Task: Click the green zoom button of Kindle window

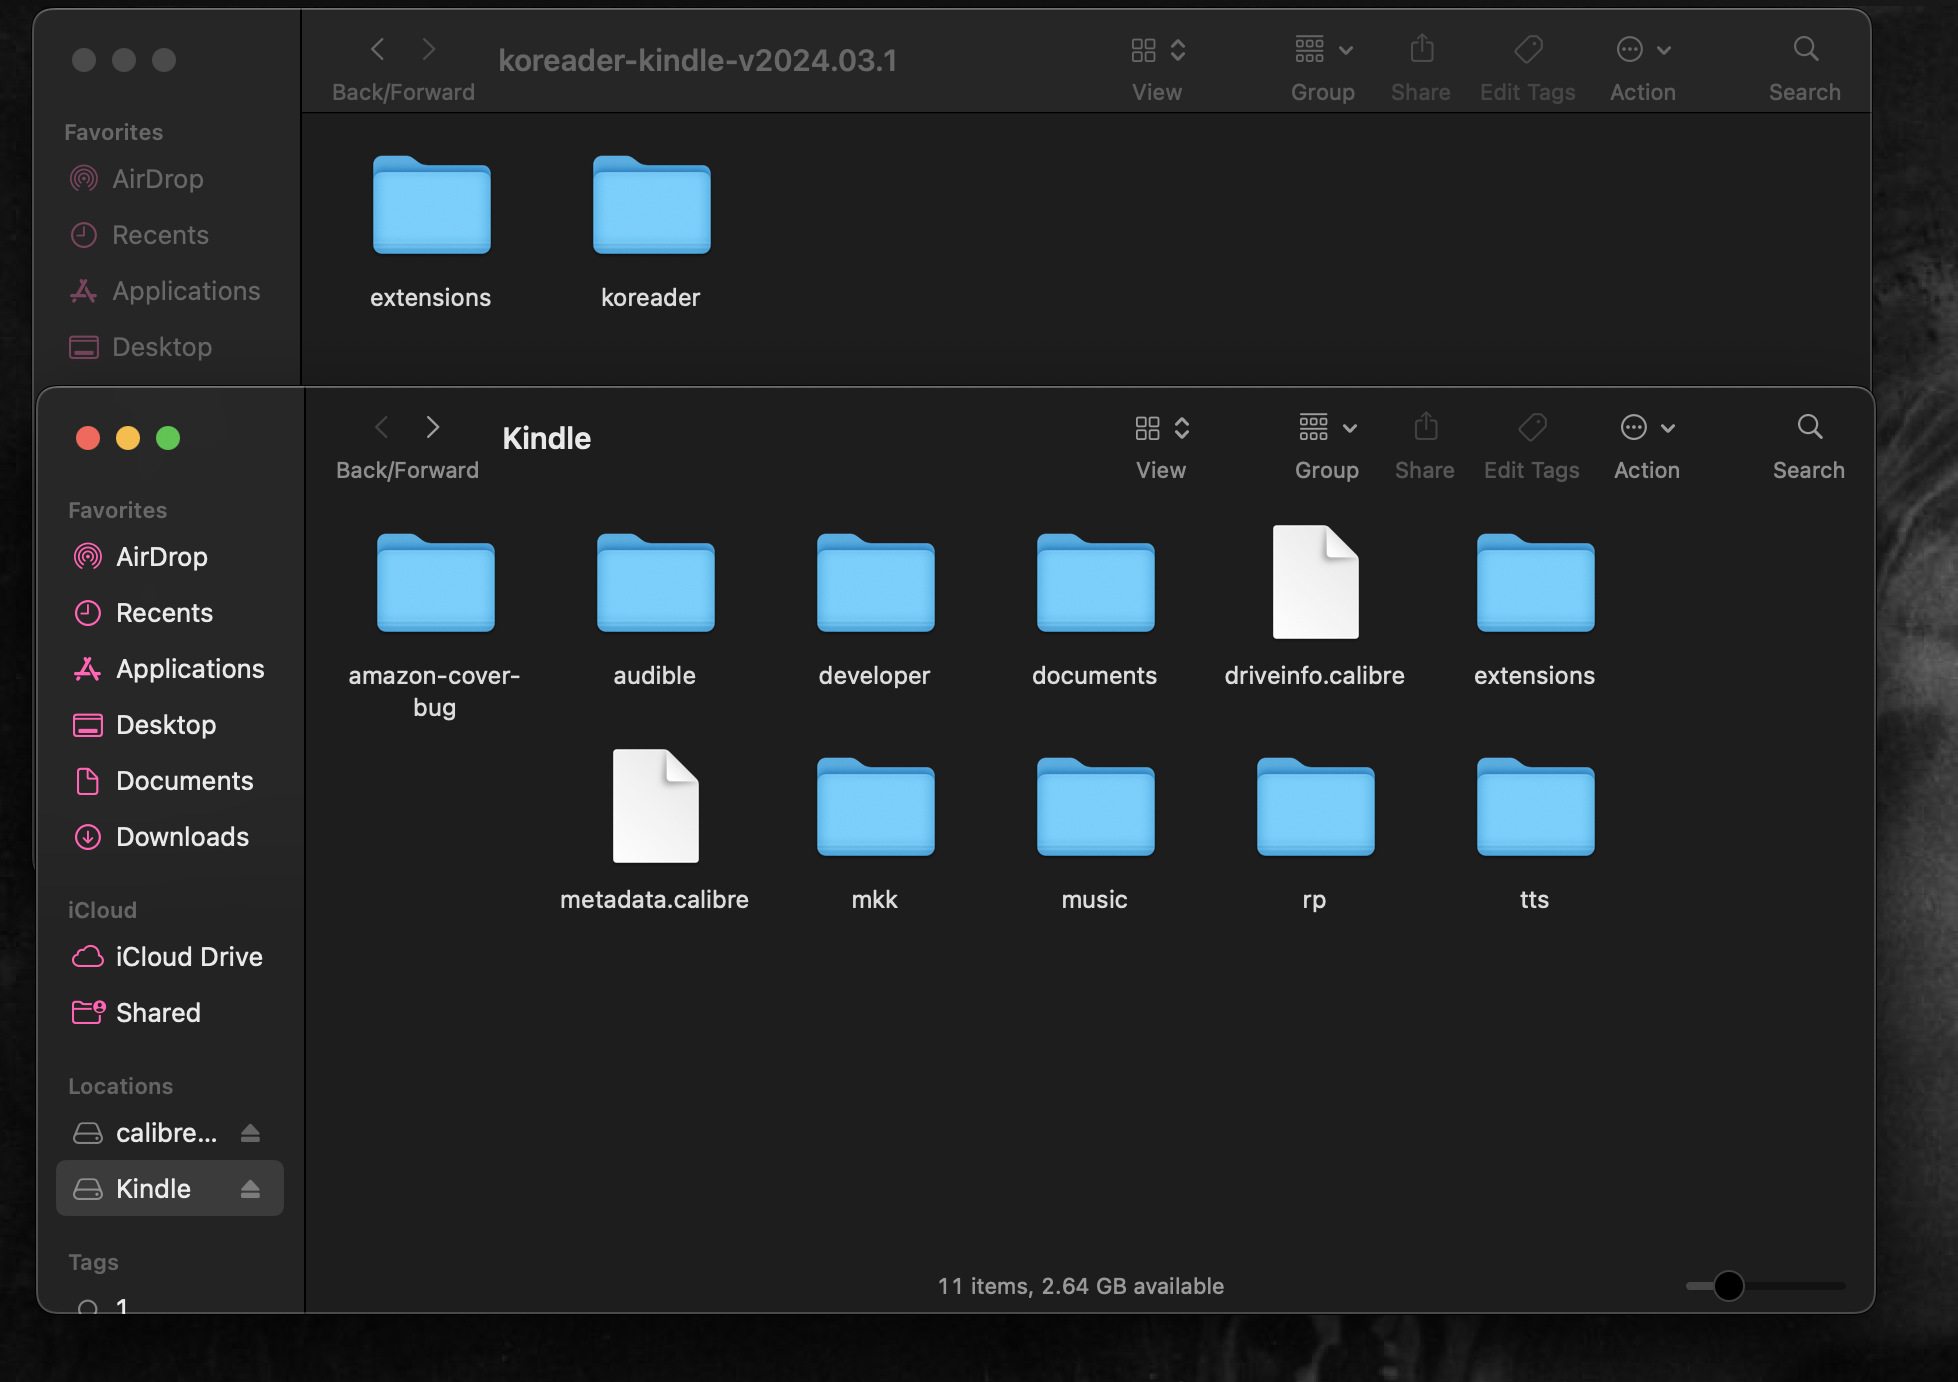Action: tap(168, 438)
